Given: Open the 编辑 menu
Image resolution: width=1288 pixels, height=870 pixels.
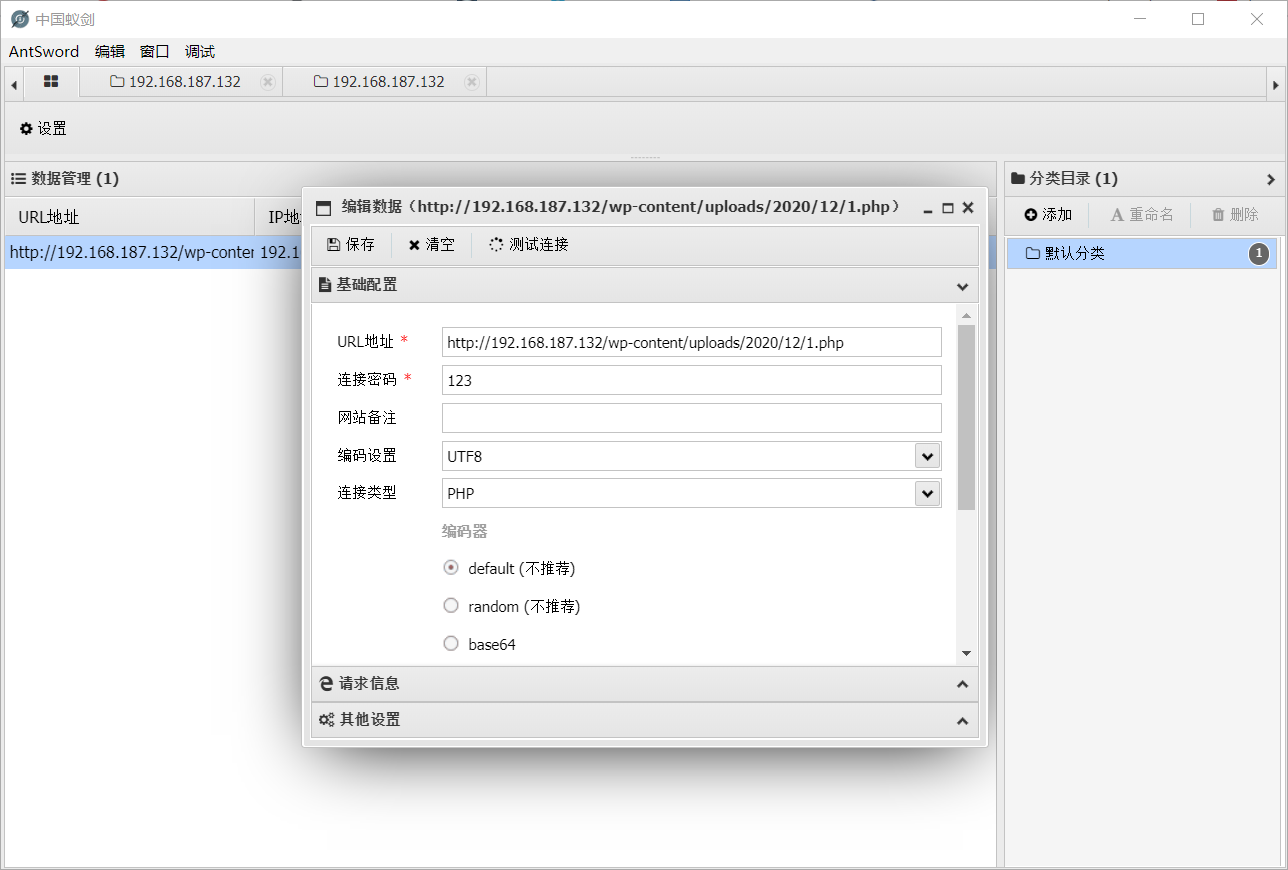Looking at the screenshot, I should (x=110, y=52).
